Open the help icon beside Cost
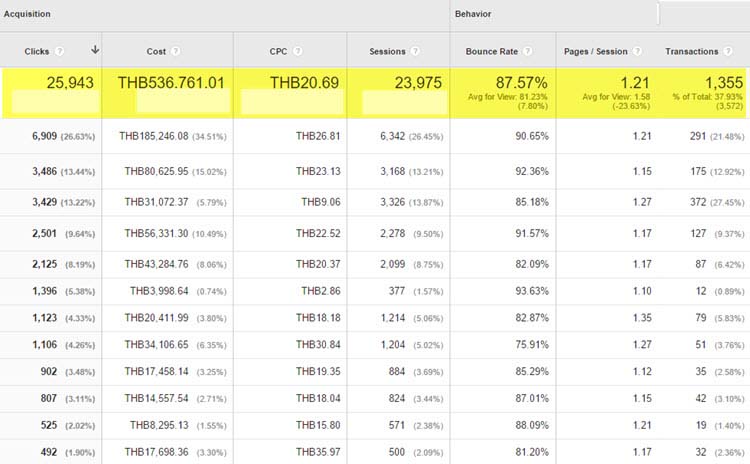 [x=176, y=51]
